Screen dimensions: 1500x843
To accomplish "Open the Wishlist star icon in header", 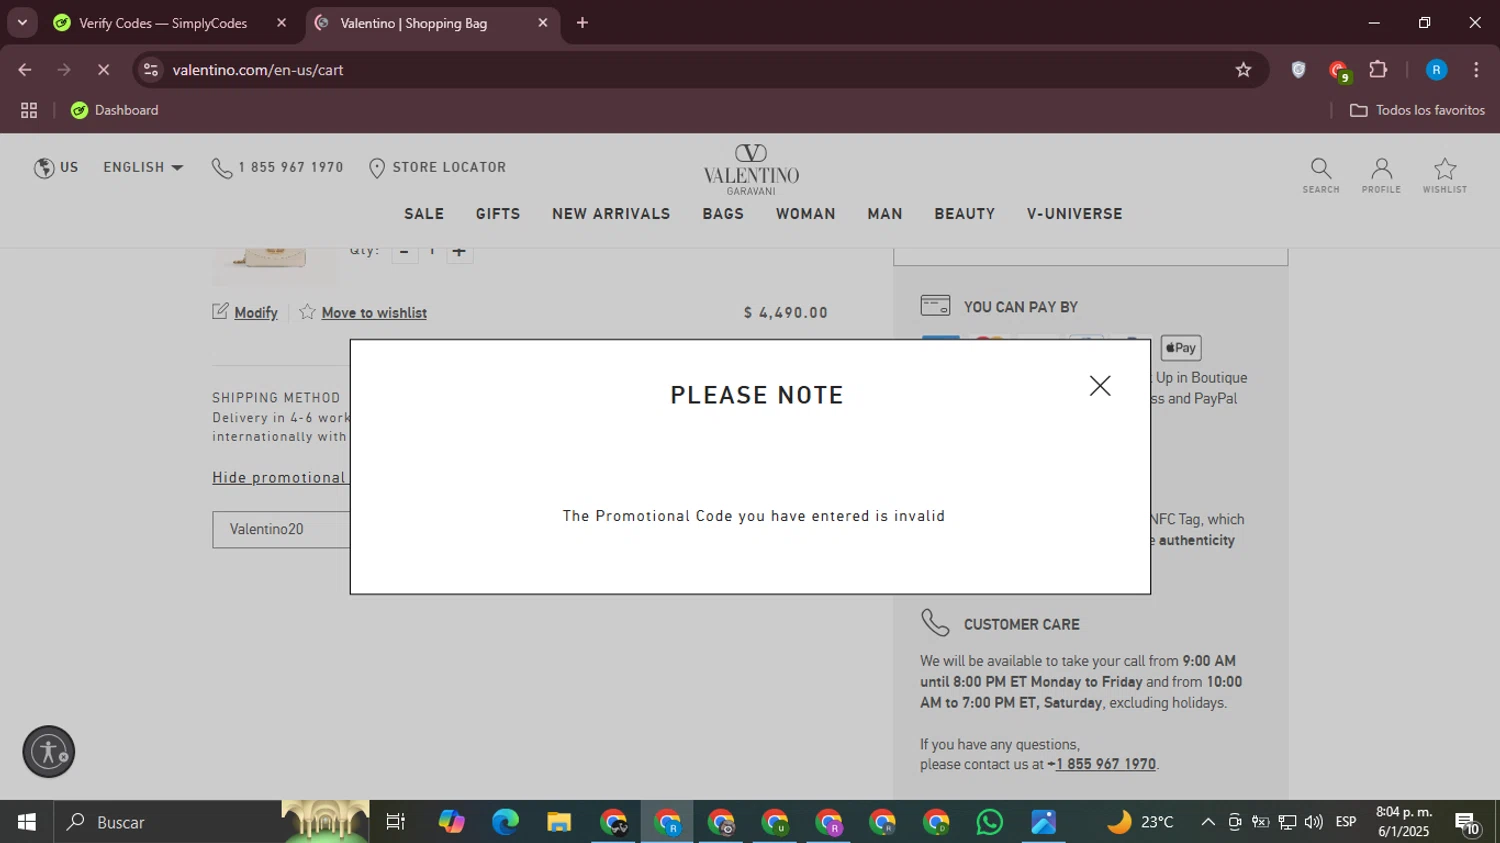I will 1445,175.
